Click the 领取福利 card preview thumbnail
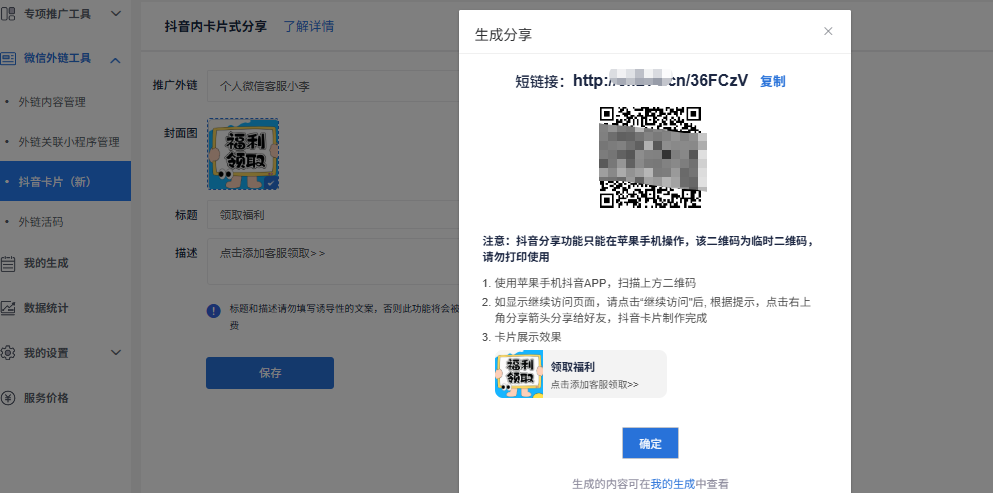 coord(512,375)
